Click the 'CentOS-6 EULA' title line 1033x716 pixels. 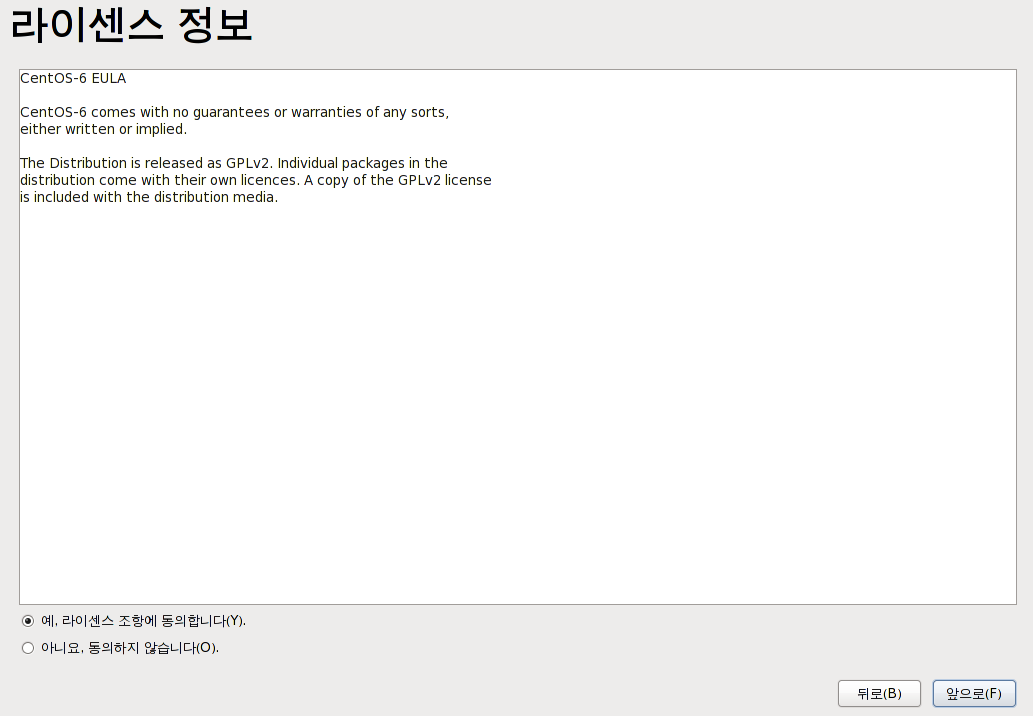73,78
